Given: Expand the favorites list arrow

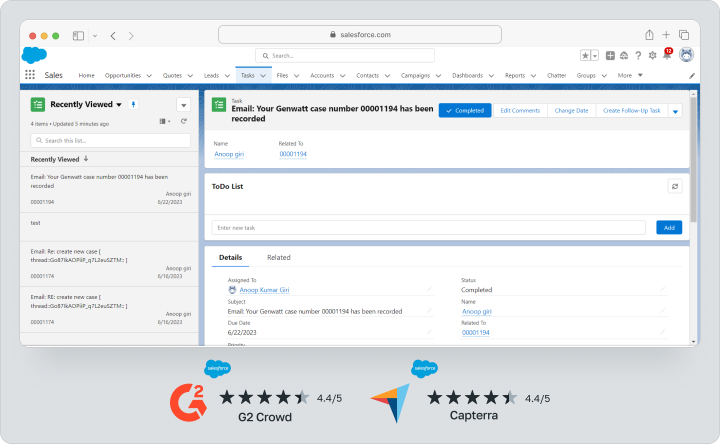Looking at the screenshot, I should click(595, 56).
